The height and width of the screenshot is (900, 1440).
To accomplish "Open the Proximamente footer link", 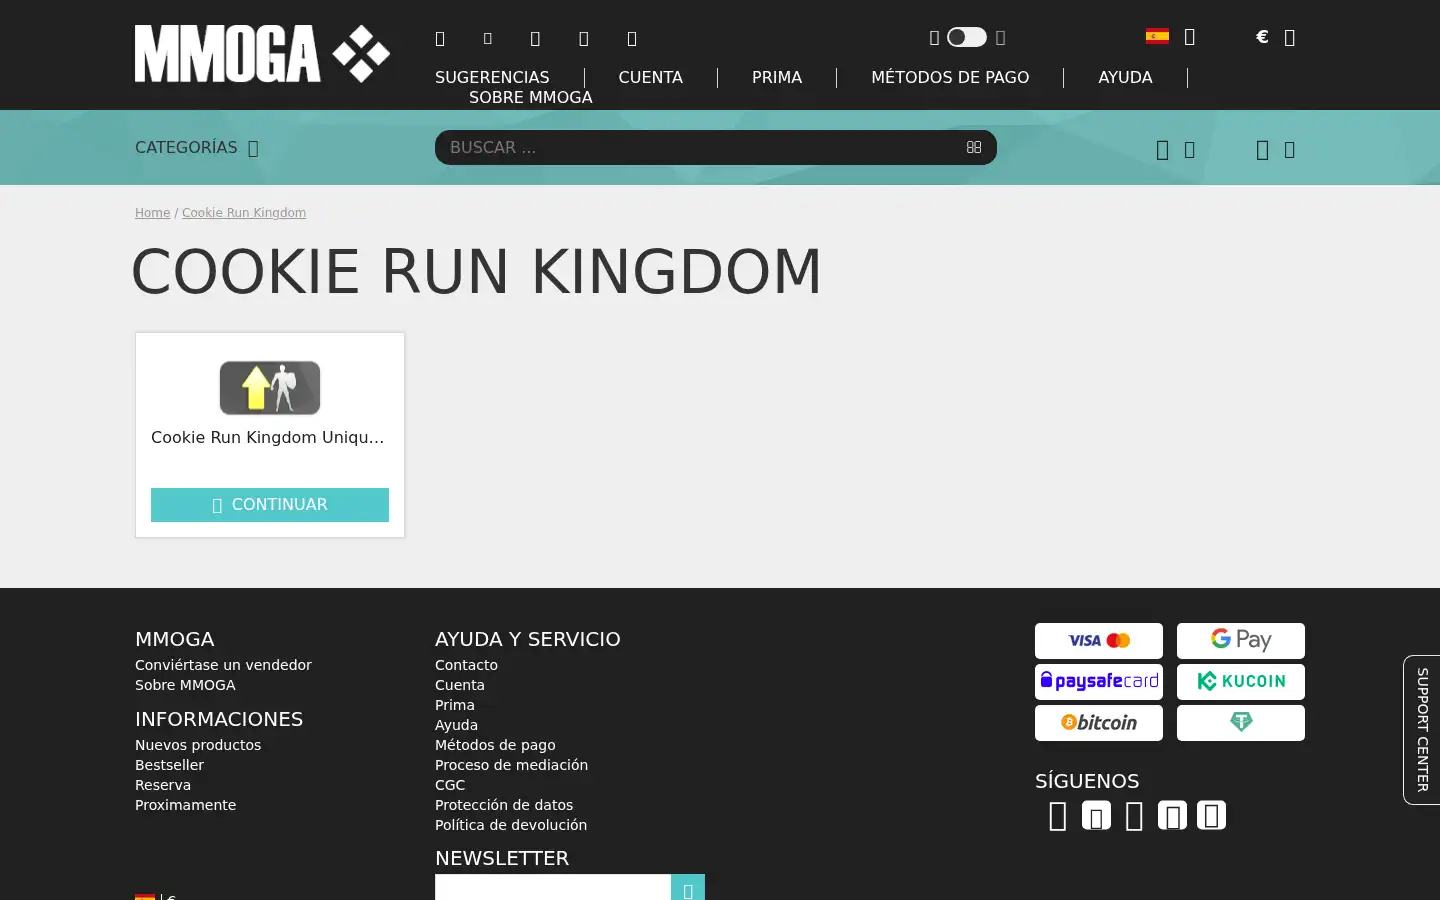I will point(185,805).
